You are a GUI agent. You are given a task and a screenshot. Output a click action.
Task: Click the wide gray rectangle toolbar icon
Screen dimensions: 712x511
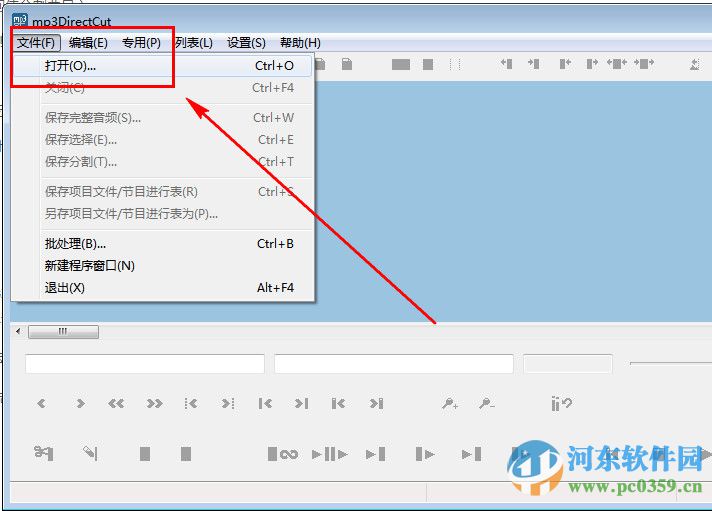[401, 64]
